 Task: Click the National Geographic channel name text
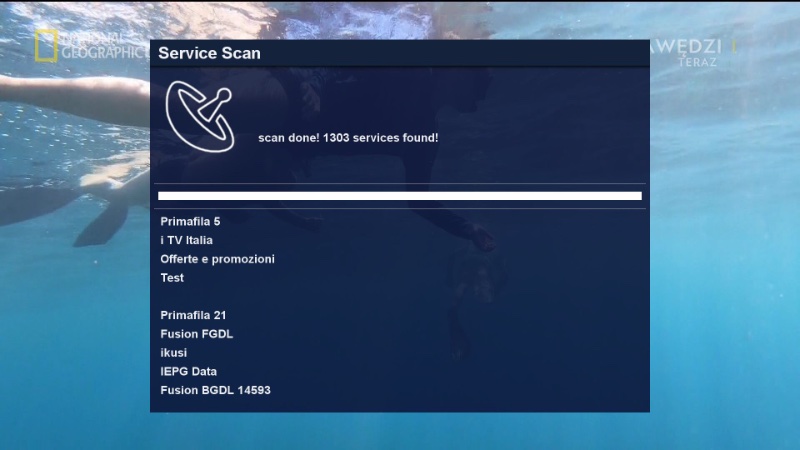tap(104, 46)
